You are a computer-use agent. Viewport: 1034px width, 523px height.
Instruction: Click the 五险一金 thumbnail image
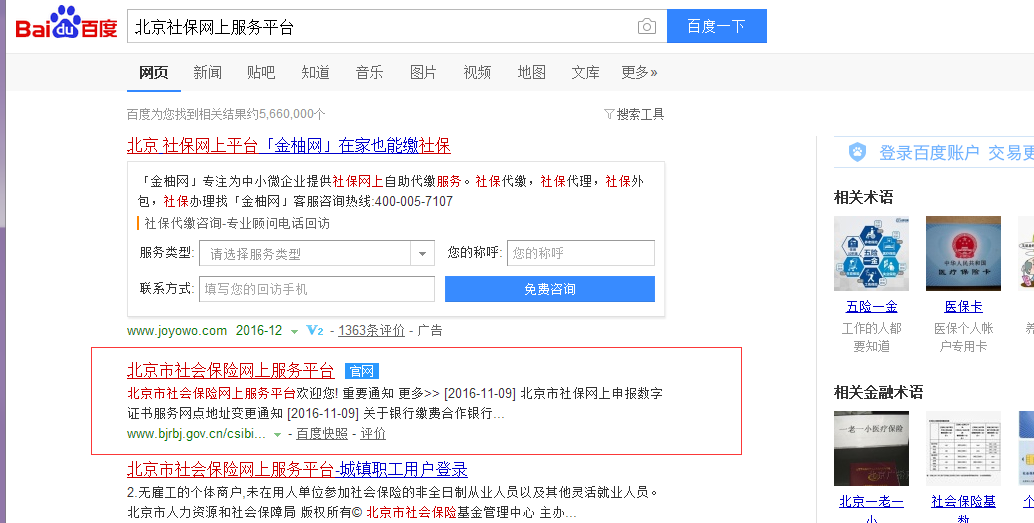871,253
